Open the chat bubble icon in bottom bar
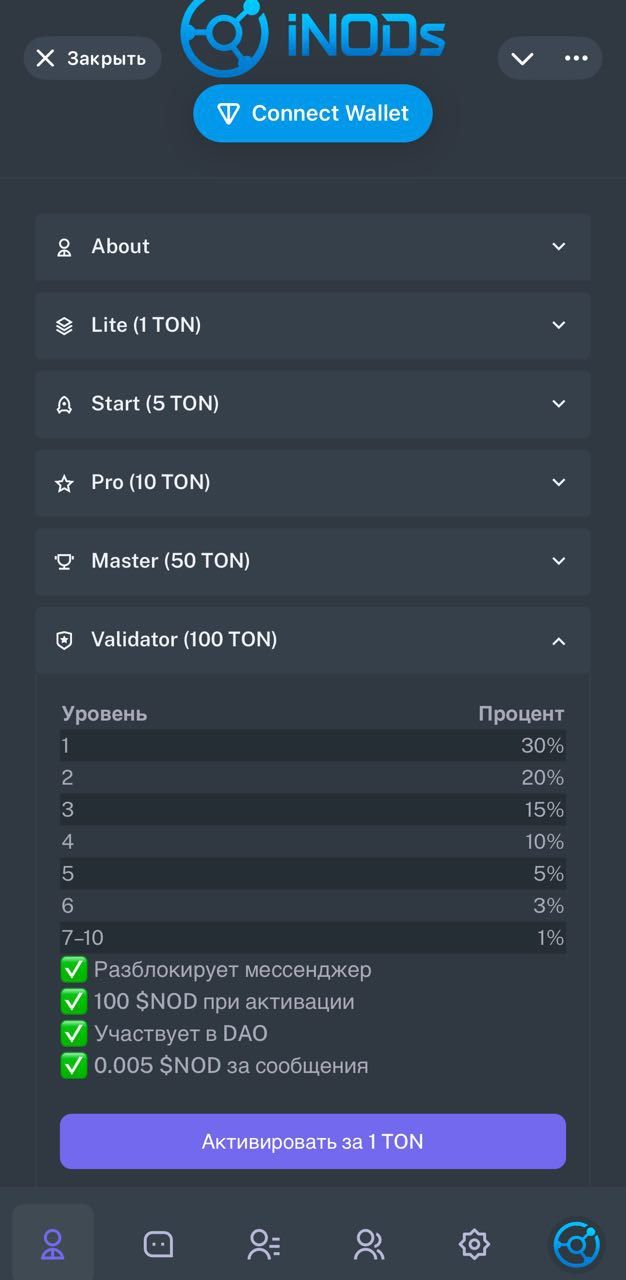 (160, 1243)
